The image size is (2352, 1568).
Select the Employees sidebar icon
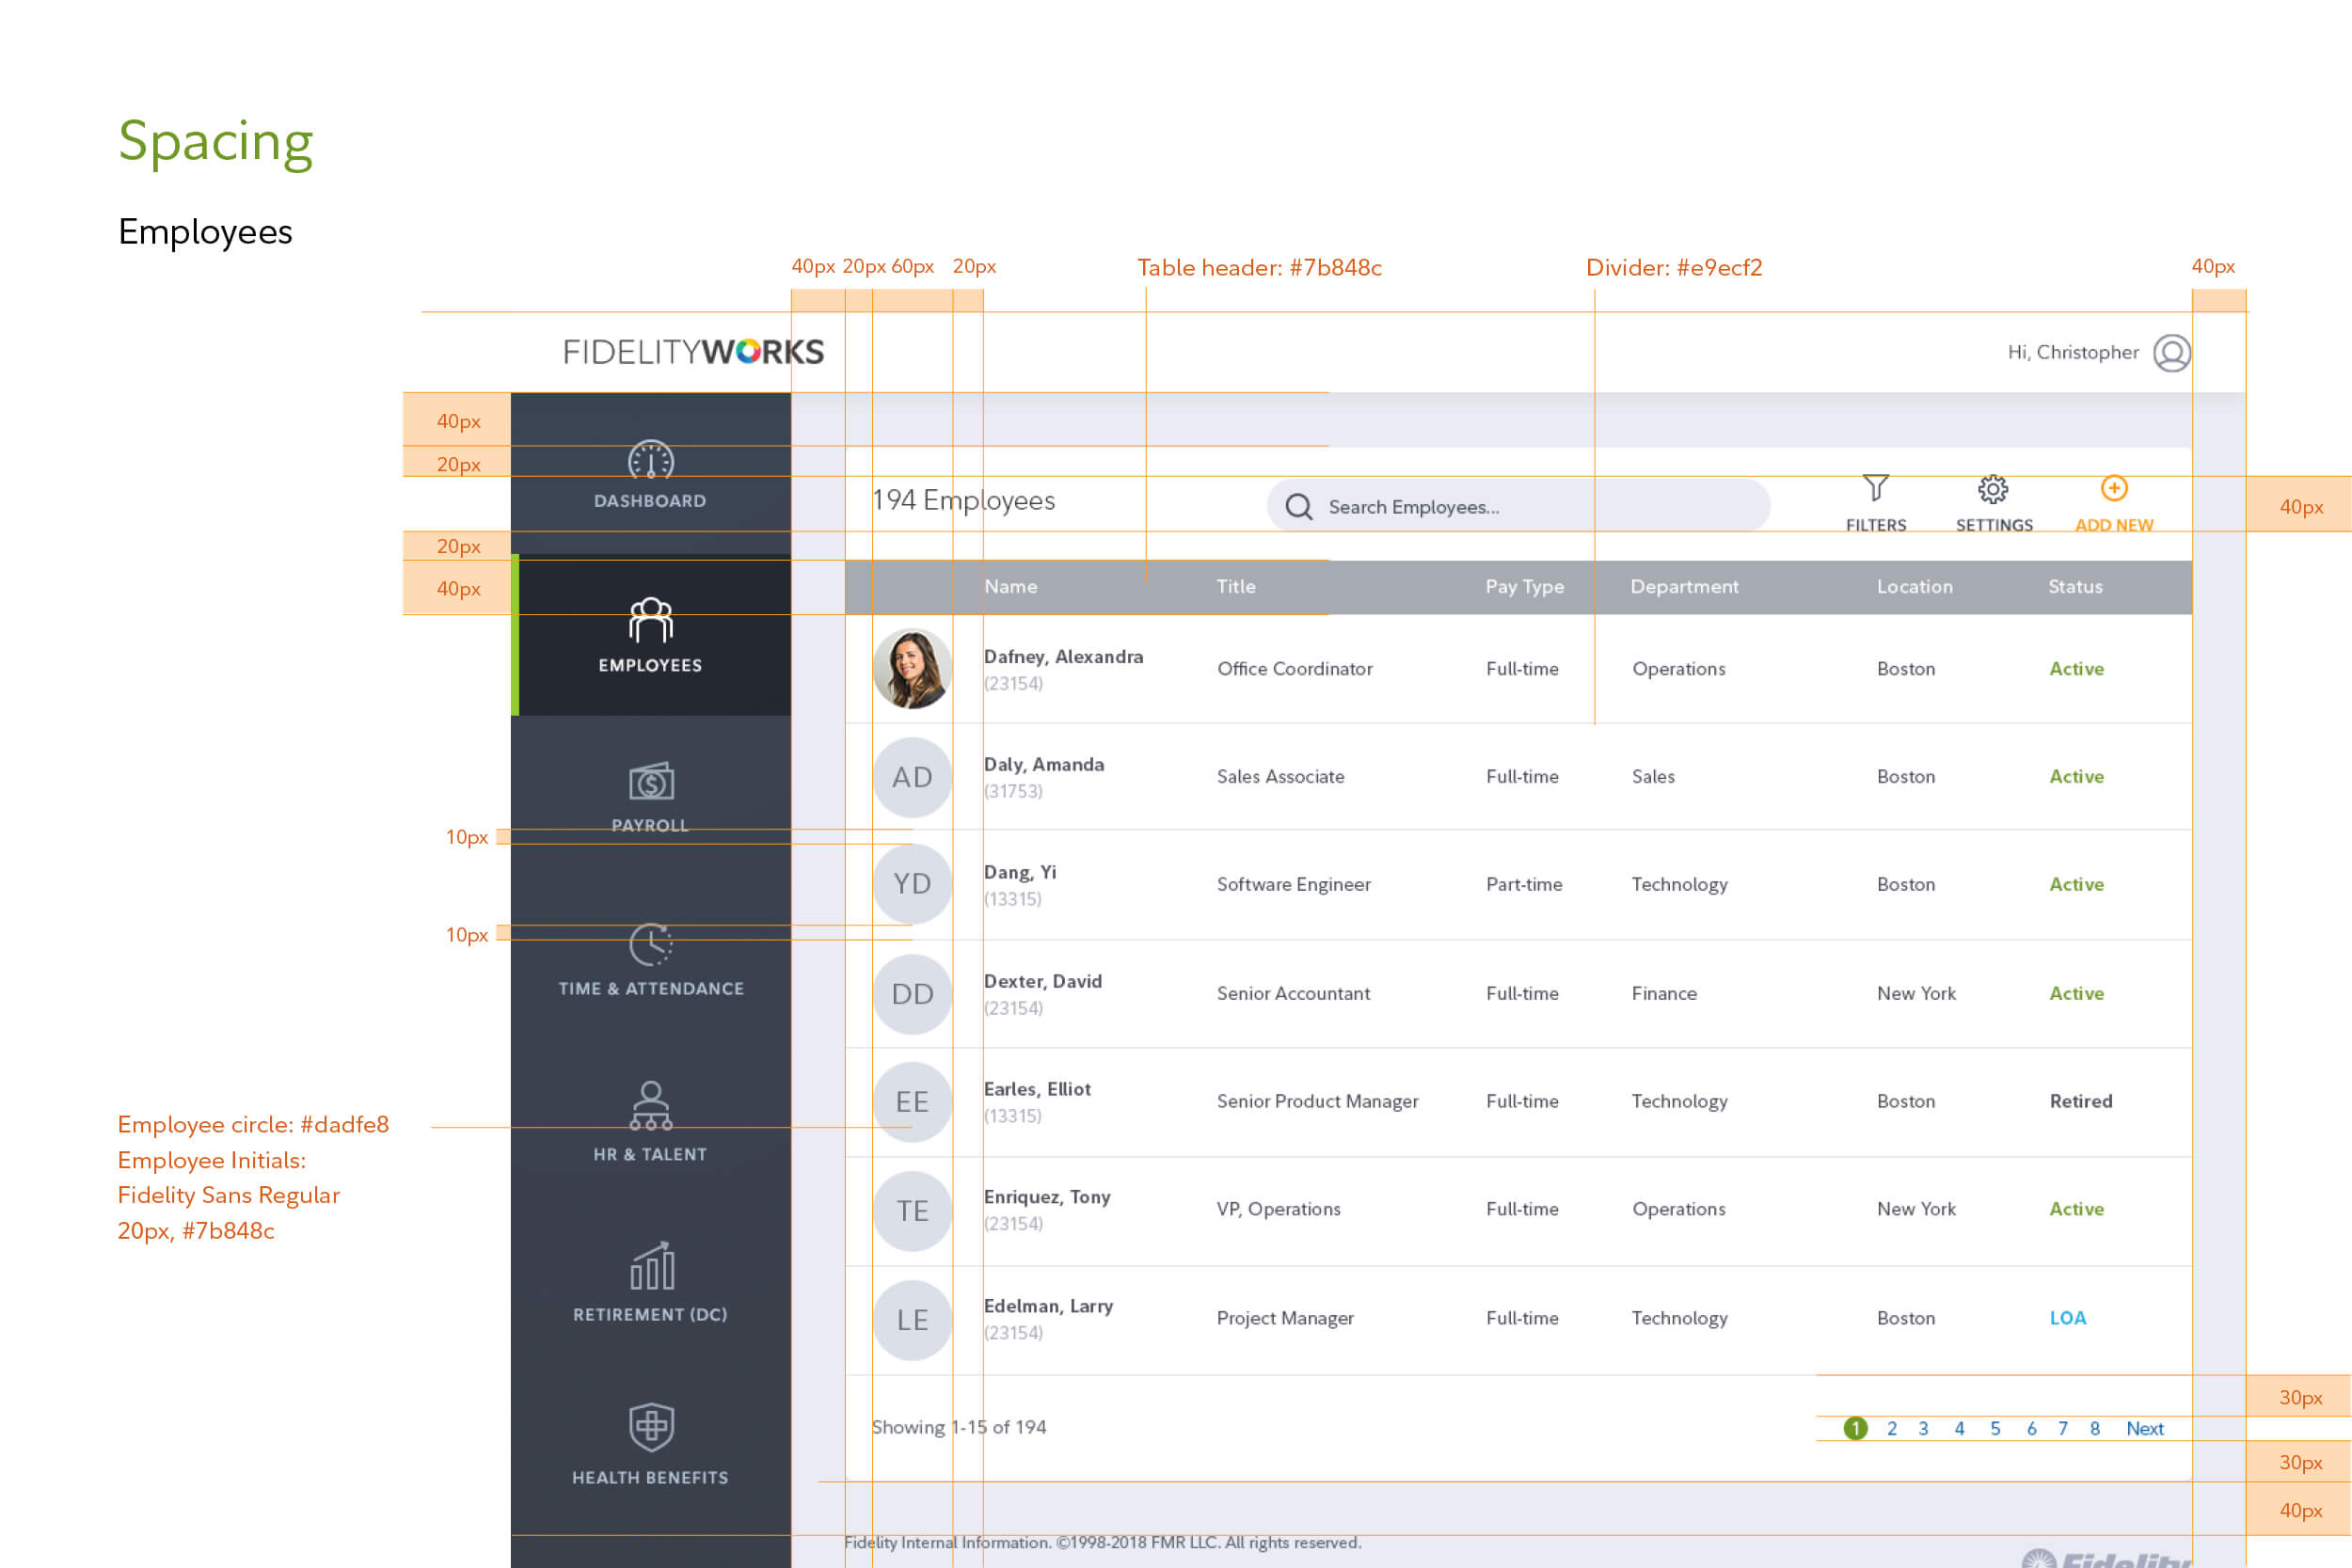[x=651, y=621]
